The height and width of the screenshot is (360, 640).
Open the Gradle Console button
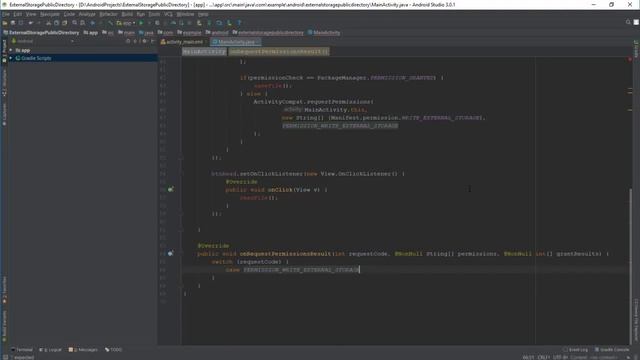point(612,350)
